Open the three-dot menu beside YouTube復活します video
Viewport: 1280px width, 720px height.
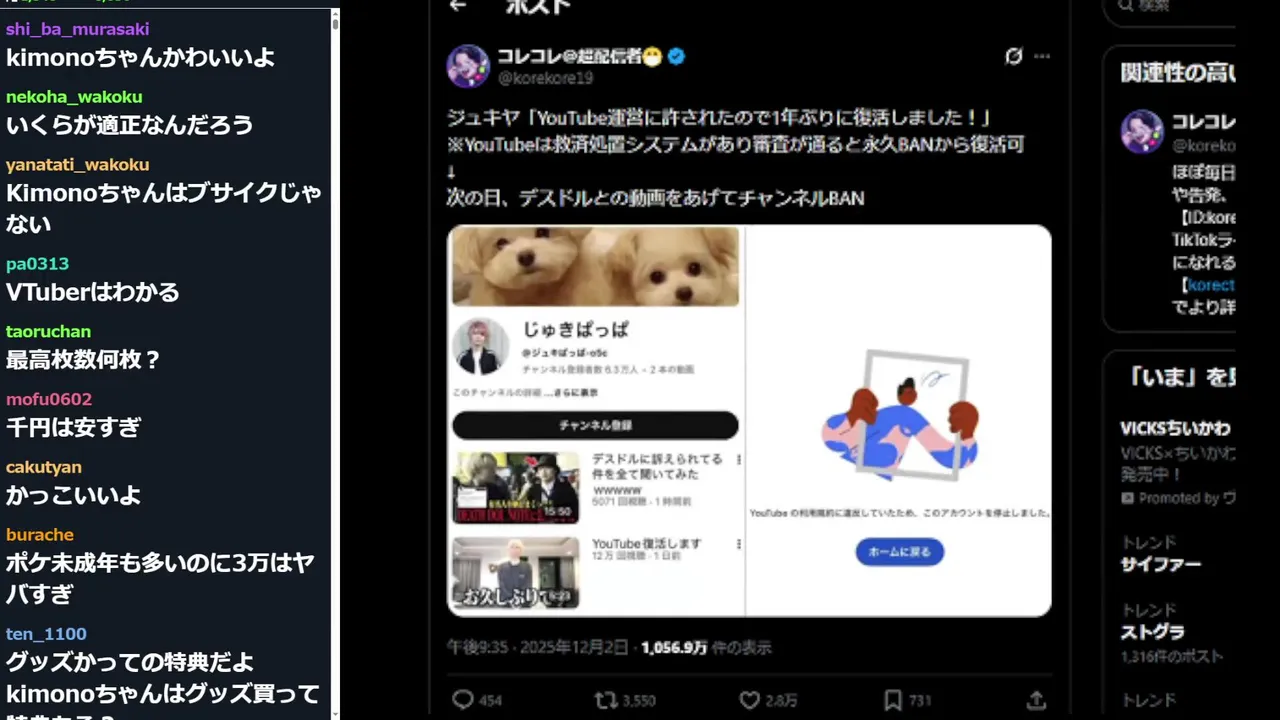[x=738, y=544]
